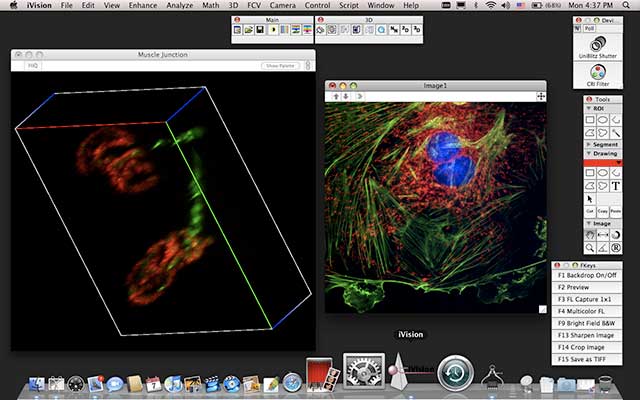The width and height of the screenshot is (640, 400).
Task: Toggle HiQ in Muscle Junction window
Action: (x=33, y=65)
